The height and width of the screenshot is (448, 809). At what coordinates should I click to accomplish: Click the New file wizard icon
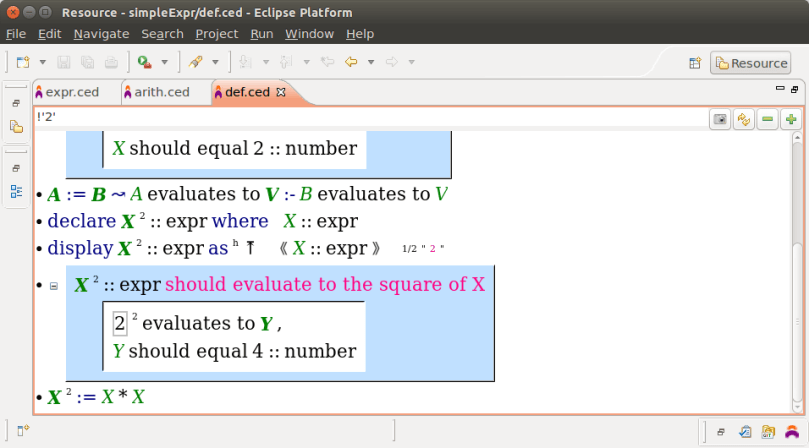point(22,62)
